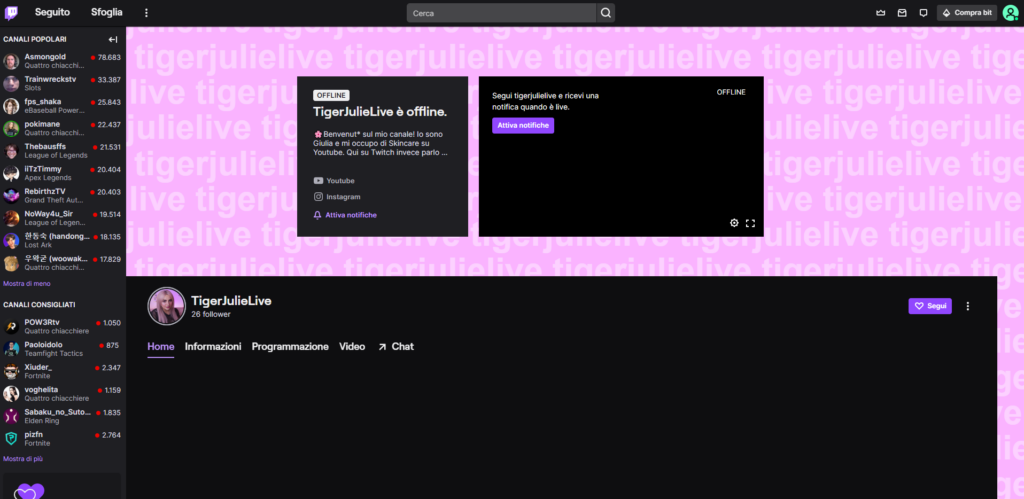
Task: Click Paoloidolo channel avatar
Action: (11, 349)
